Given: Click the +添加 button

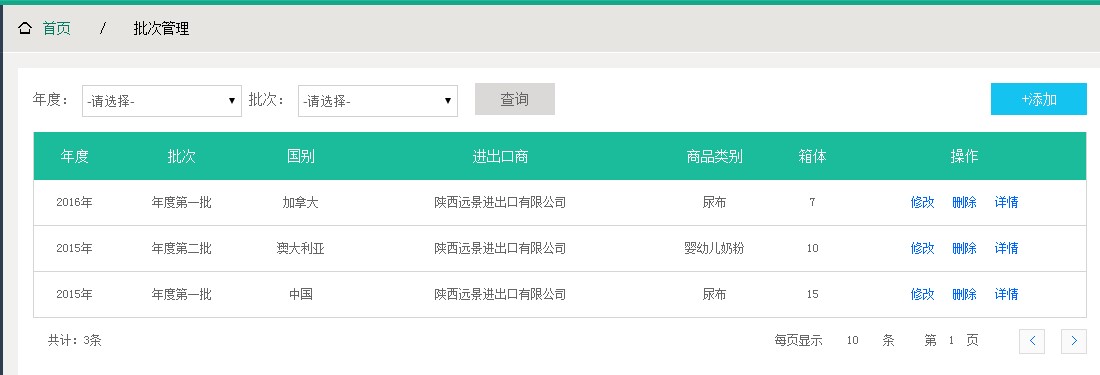Looking at the screenshot, I should click(x=1039, y=100).
